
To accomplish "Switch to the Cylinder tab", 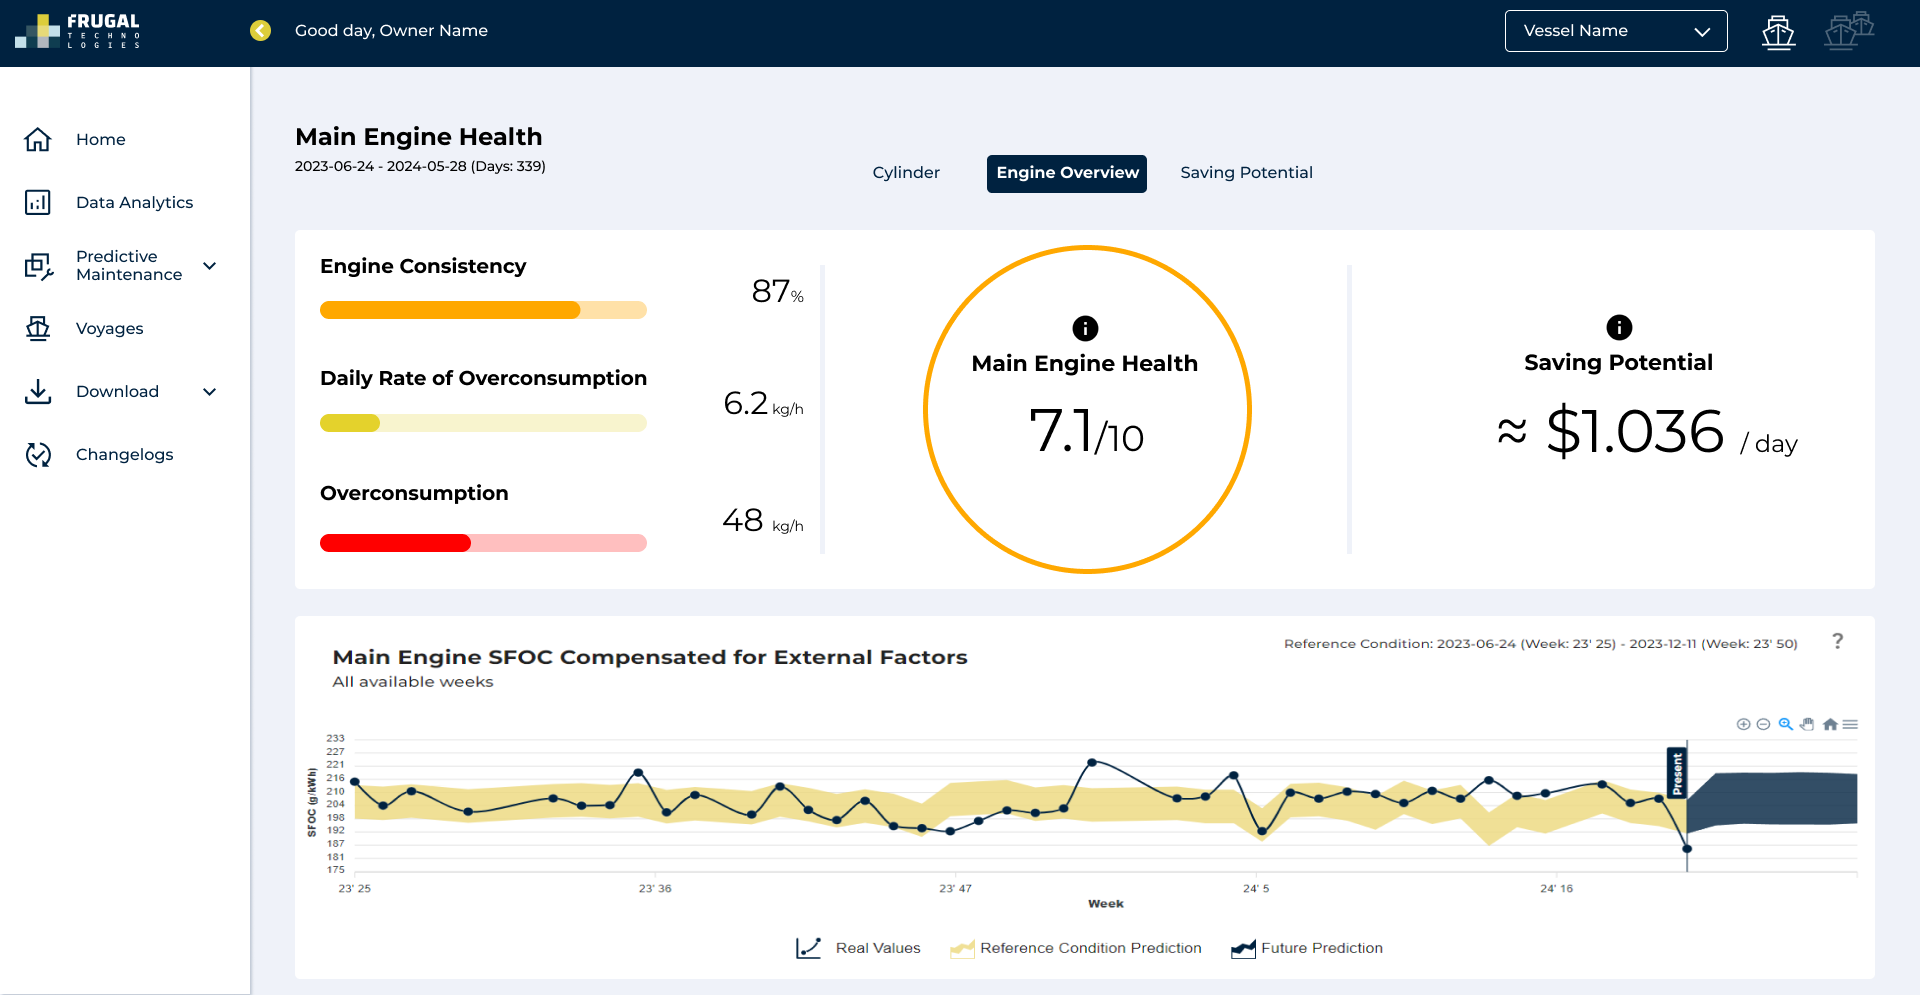I will pos(906,173).
